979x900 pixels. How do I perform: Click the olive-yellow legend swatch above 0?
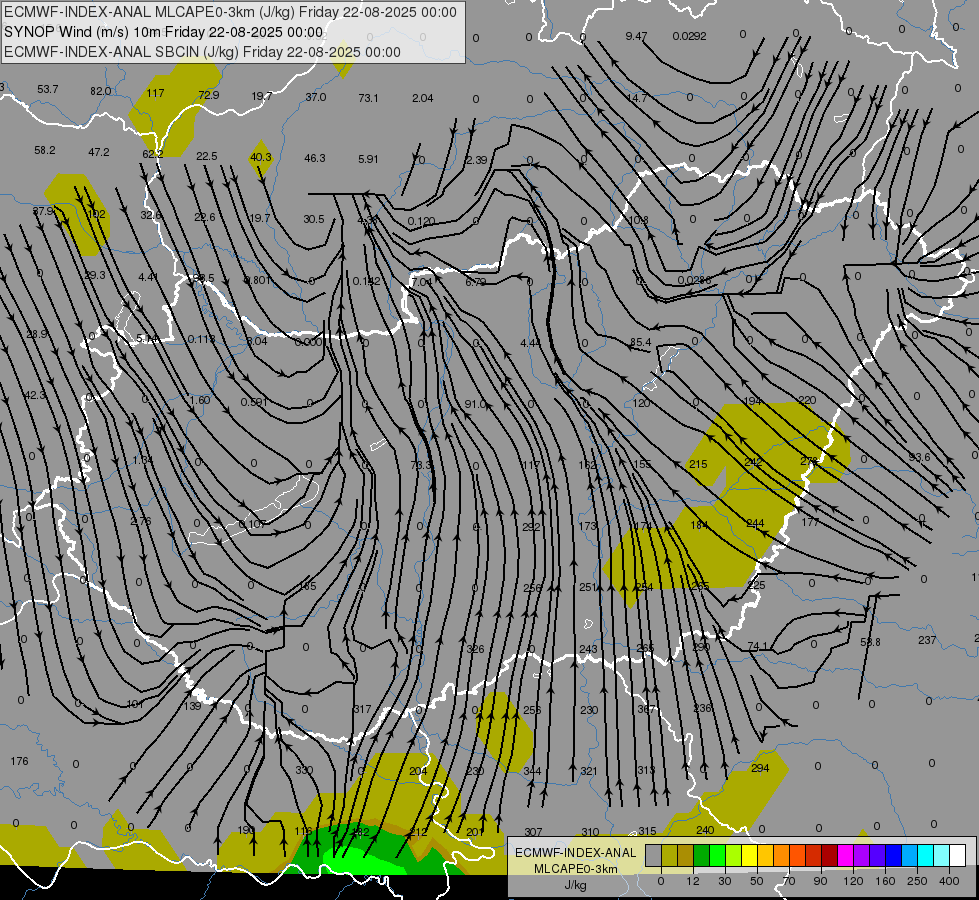click(669, 856)
